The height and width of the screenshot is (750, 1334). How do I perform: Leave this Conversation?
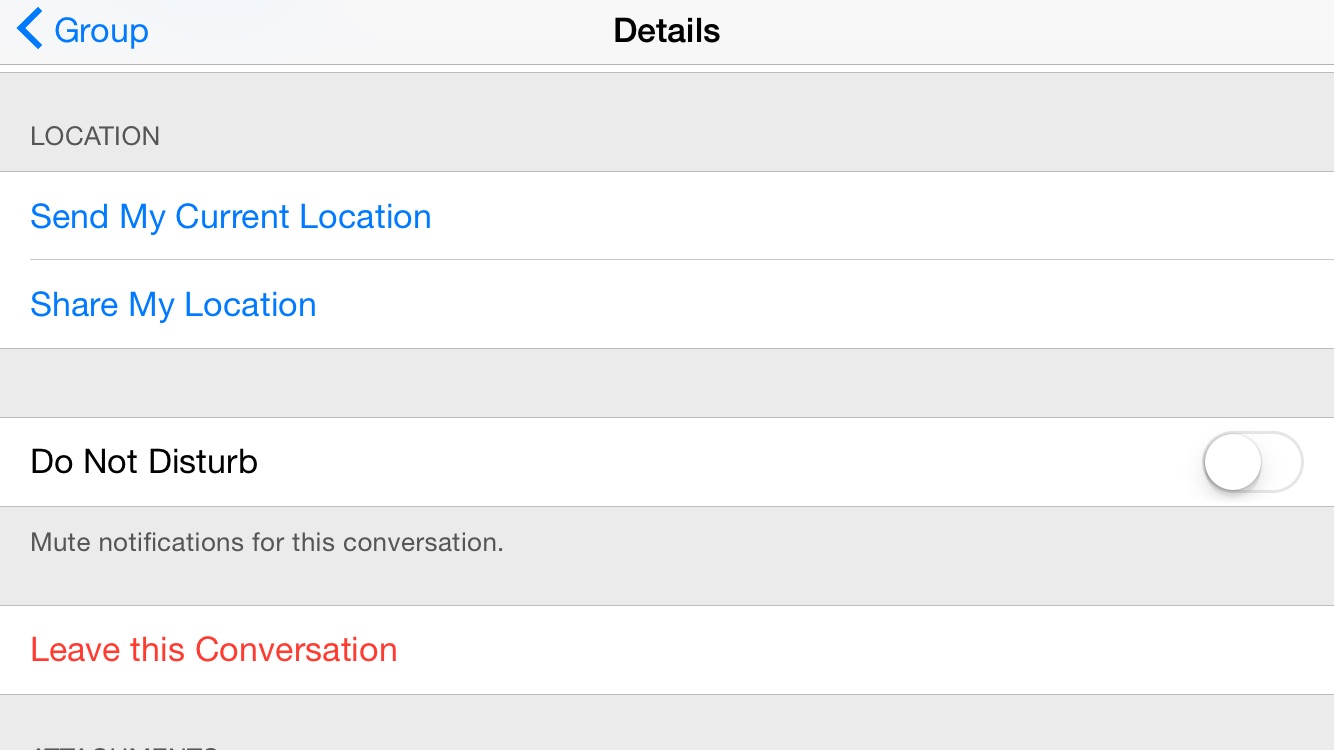[214, 650]
